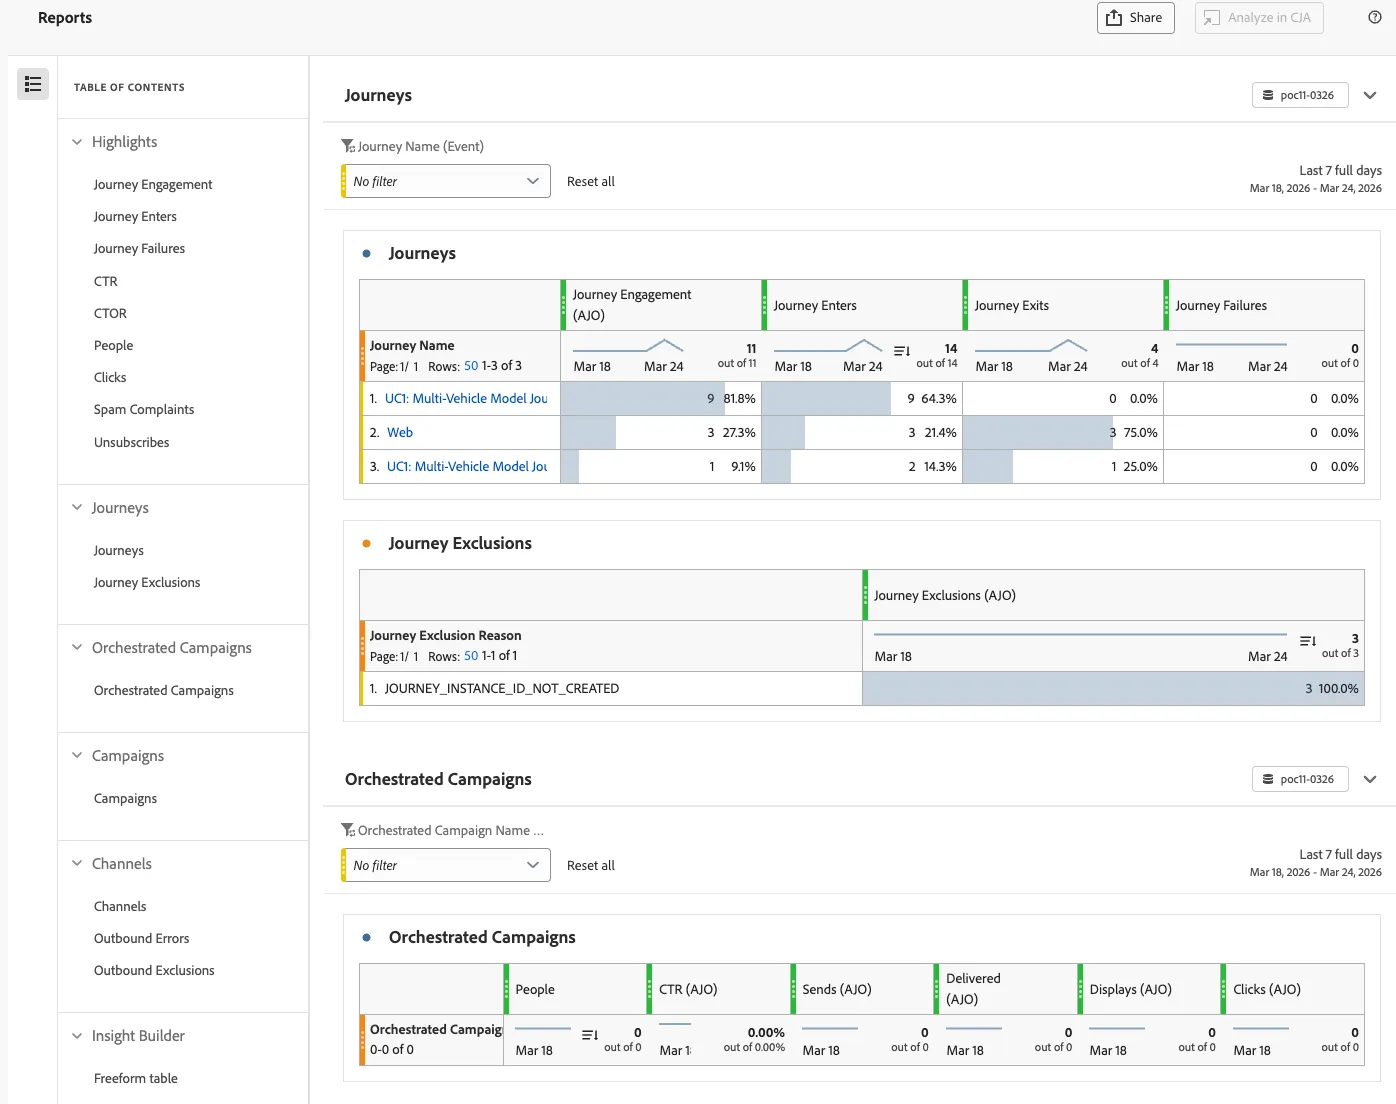Click the help question mark icon
1396x1104 pixels.
click(x=1375, y=17)
